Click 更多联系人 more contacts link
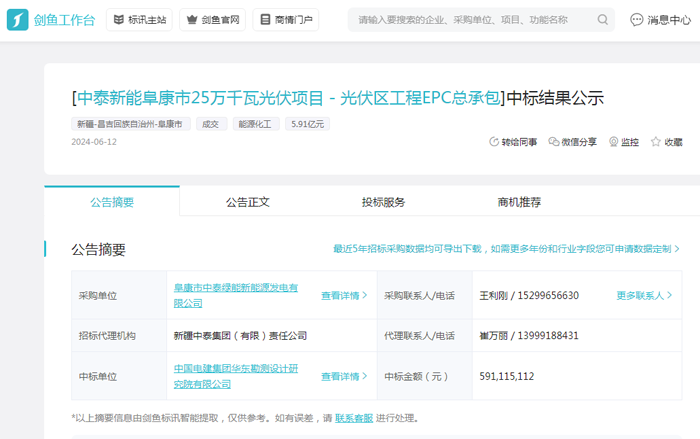 click(x=644, y=295)
